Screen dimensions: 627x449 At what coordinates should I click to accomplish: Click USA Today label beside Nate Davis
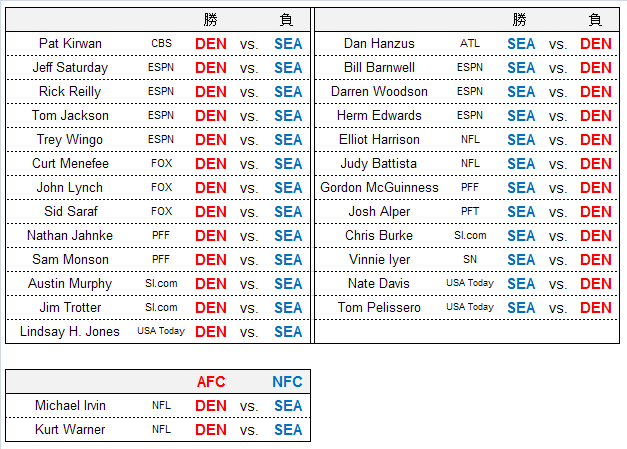pos(470,283)
